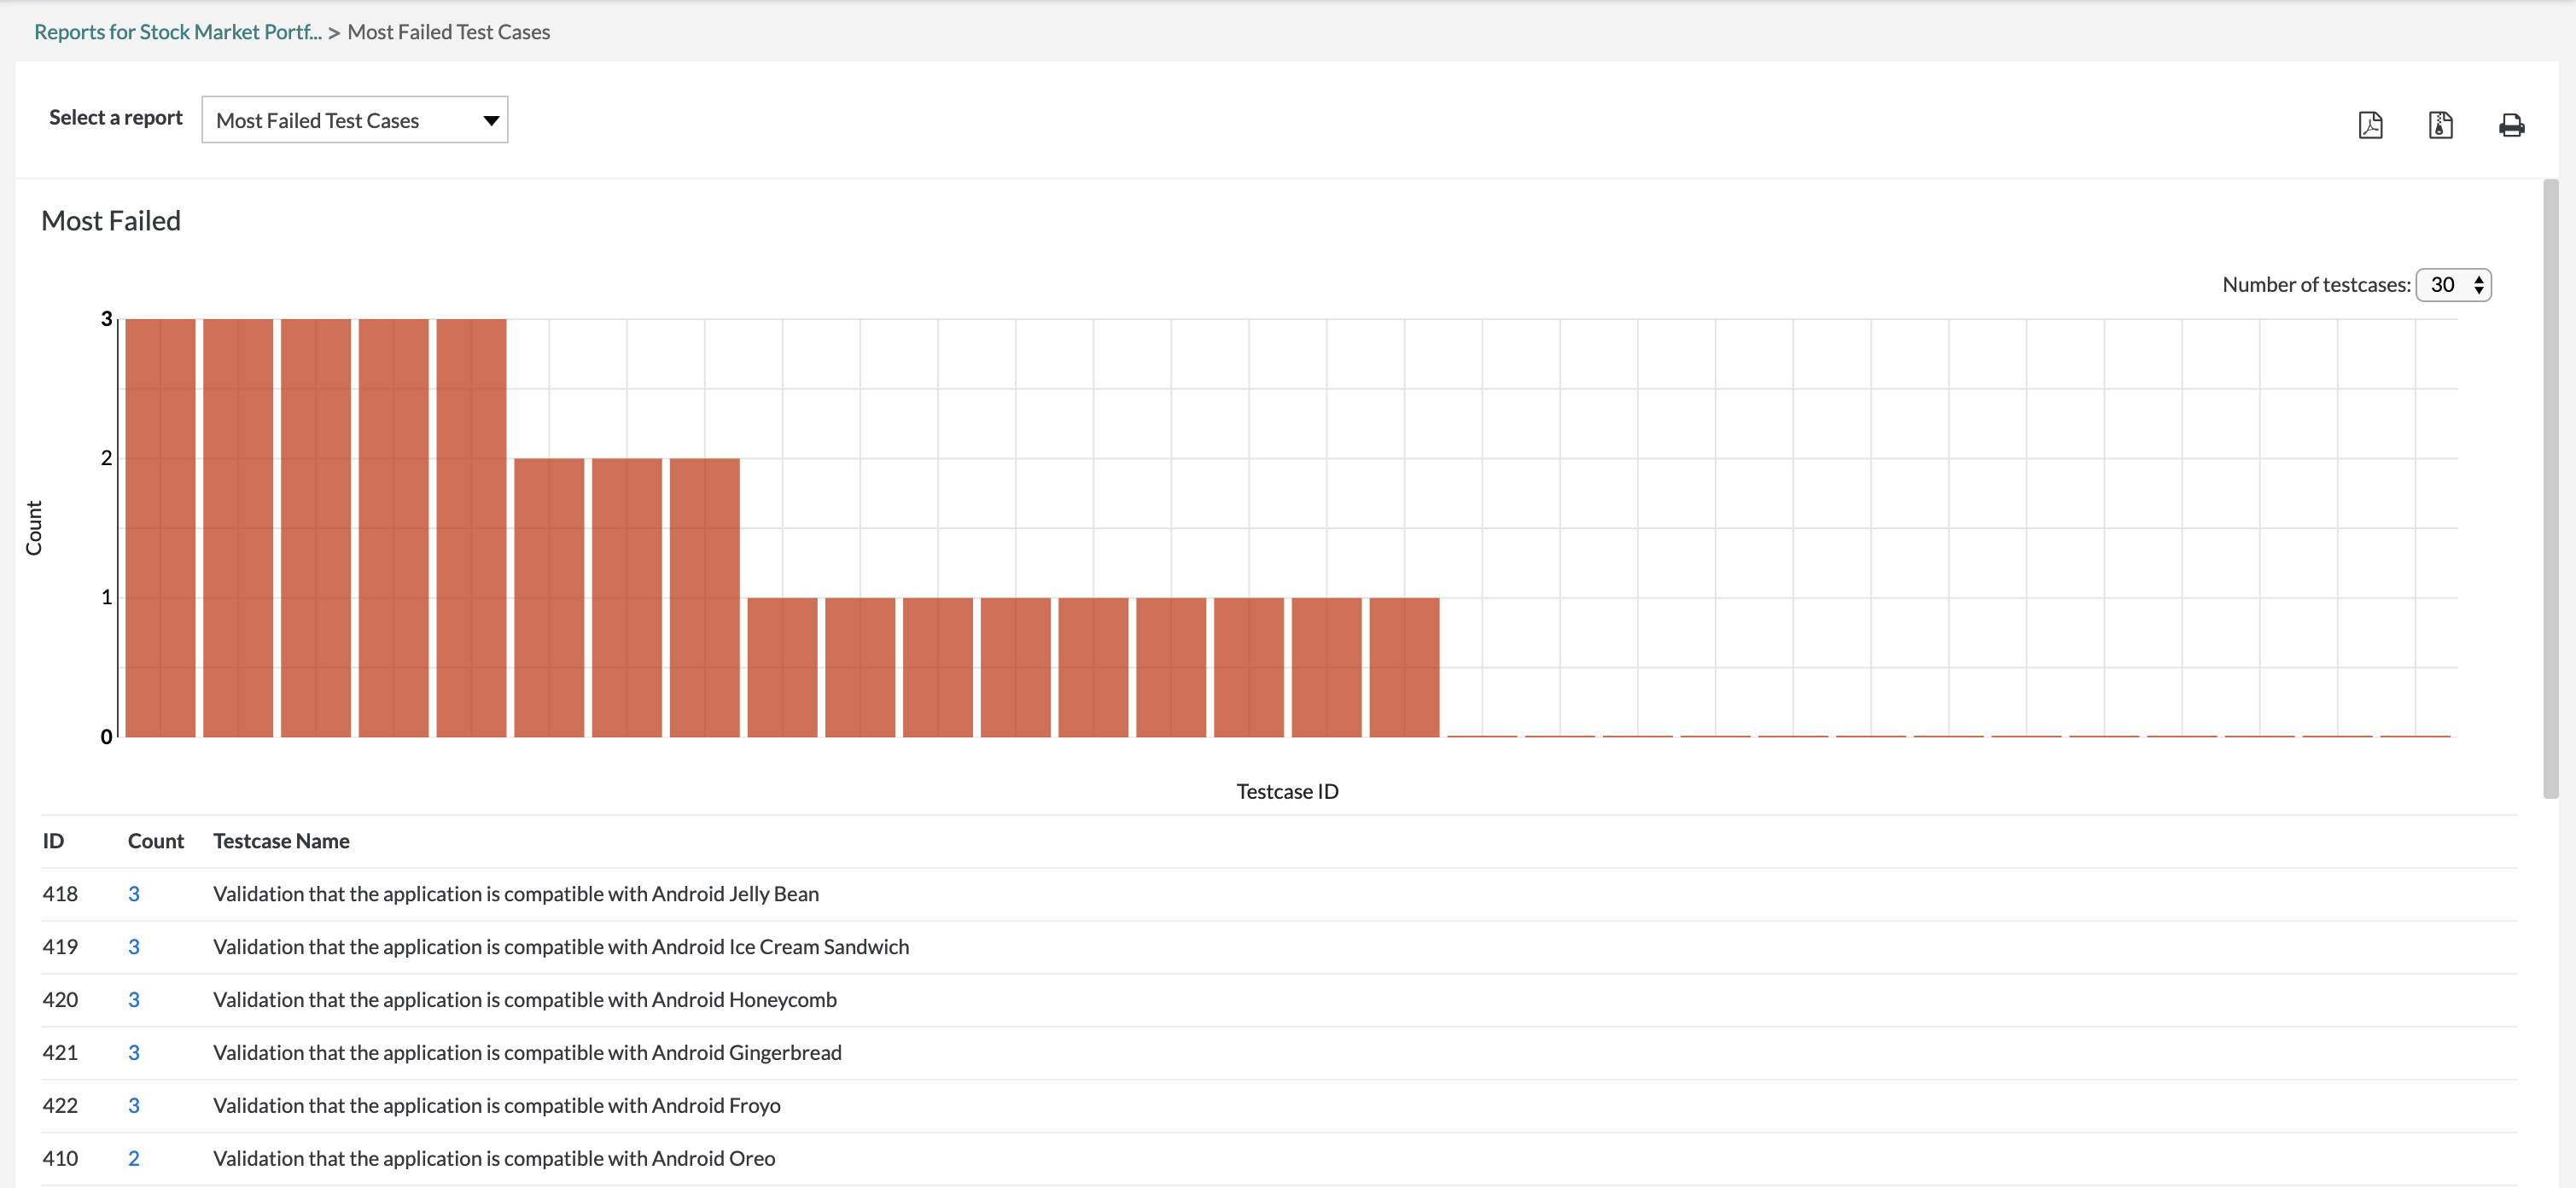Click the first bar in the chart
The image size is (2576, 1188).
pos(160,528)
